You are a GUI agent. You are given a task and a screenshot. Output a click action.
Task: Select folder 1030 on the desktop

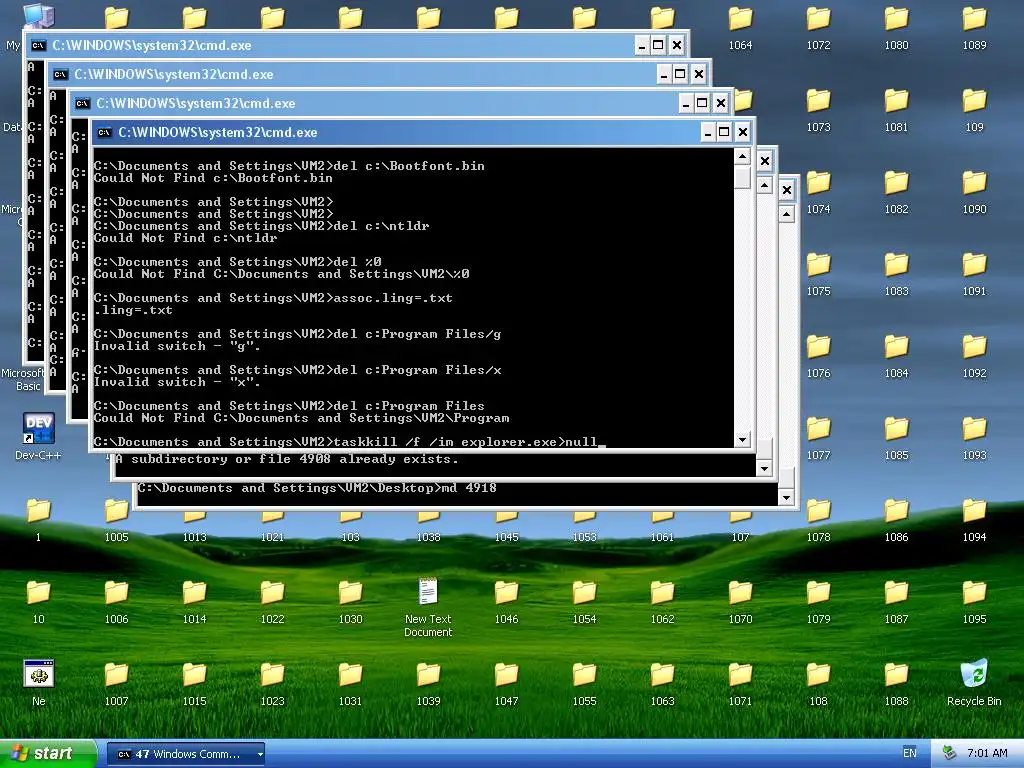tap(350, 601)
